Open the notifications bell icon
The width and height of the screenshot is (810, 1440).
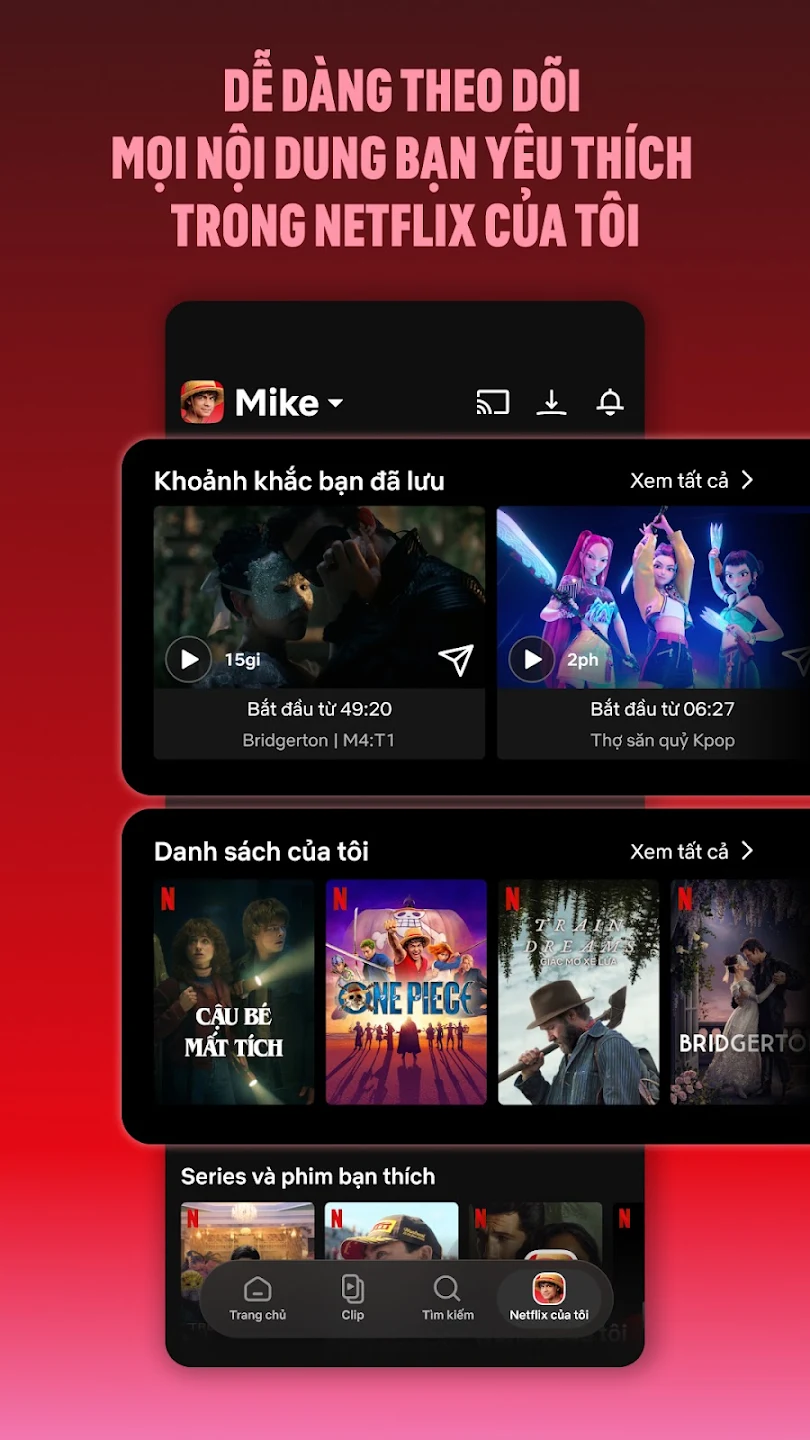(610, 402)
